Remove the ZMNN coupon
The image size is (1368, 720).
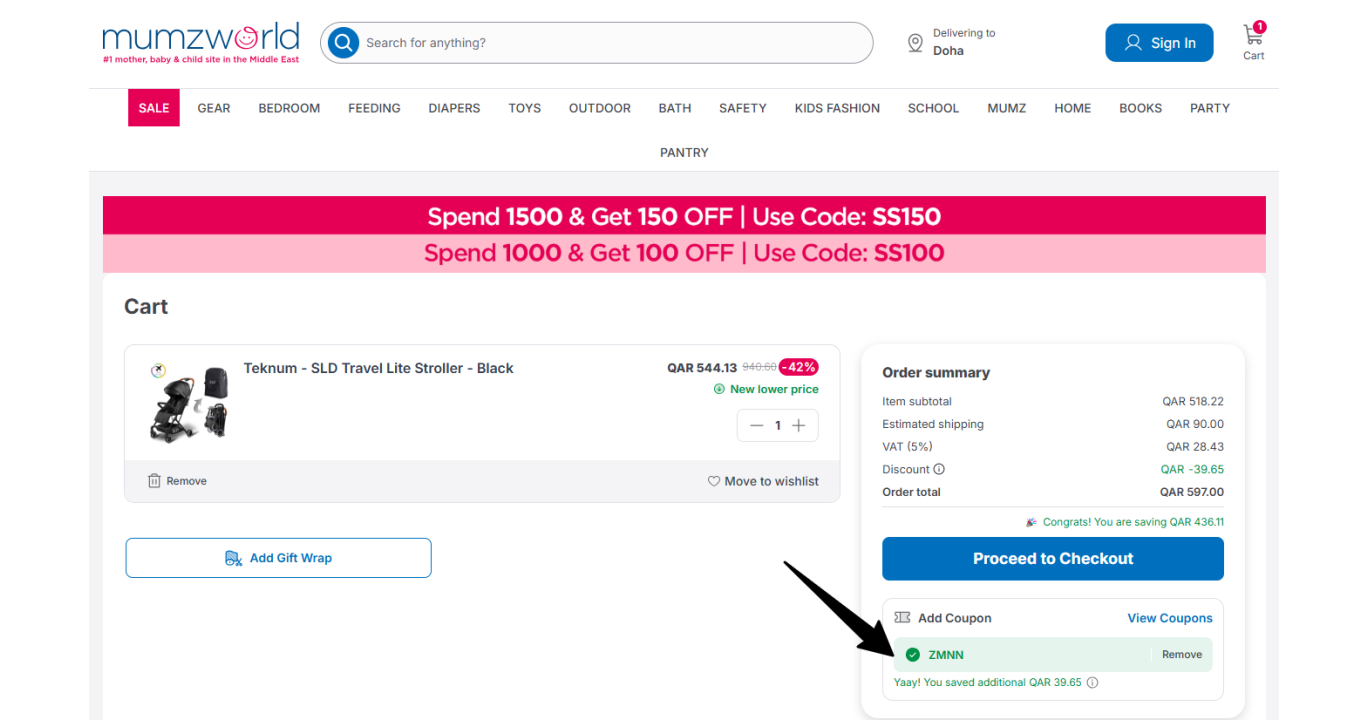pyautogui.click(x=1182, y=655)
